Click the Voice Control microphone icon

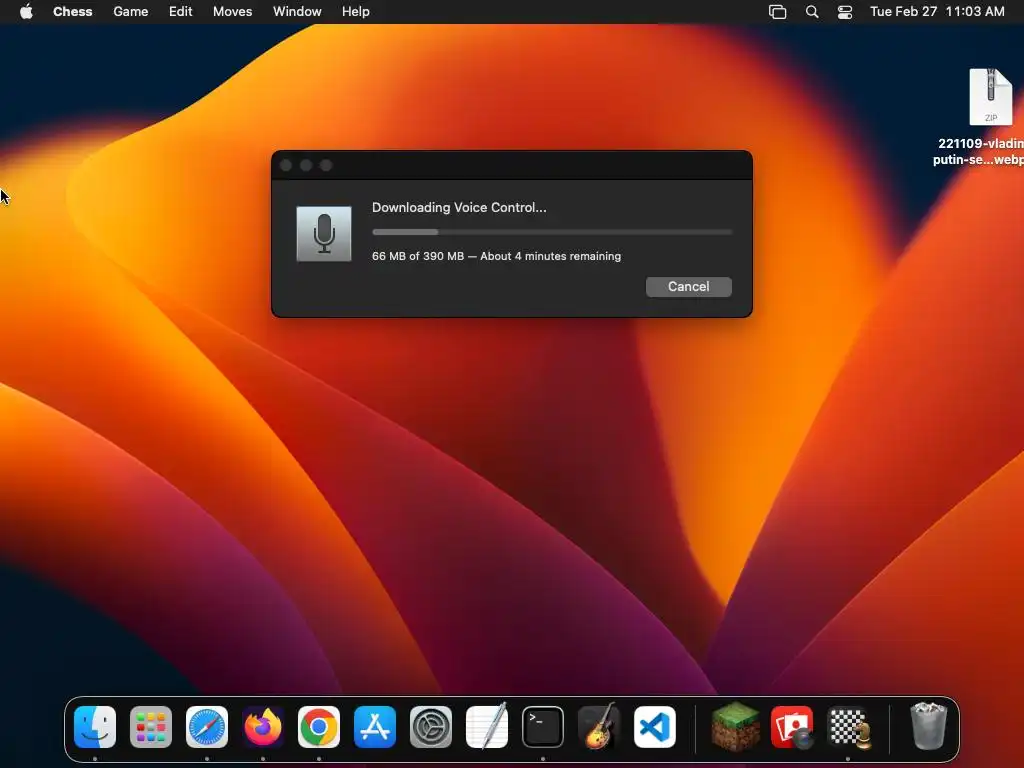(324, 234)
